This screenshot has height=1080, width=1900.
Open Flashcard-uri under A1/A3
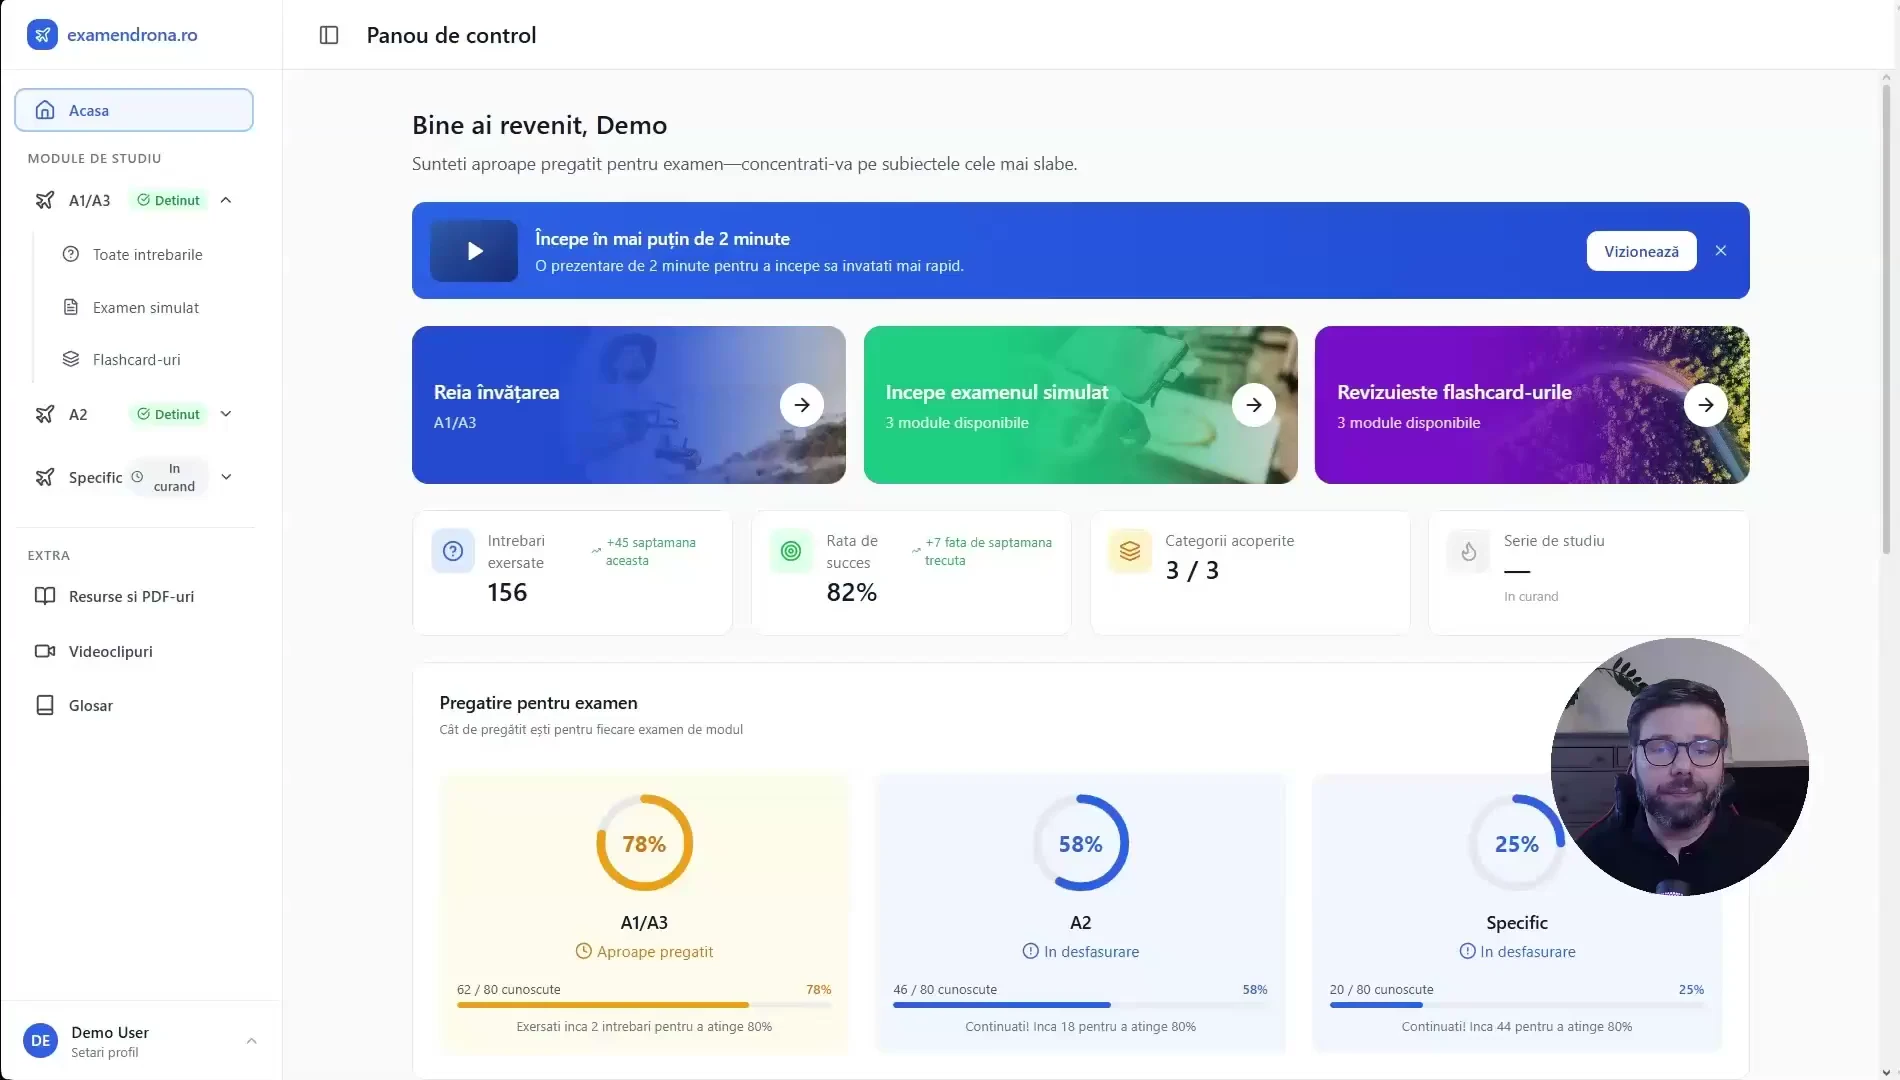(137, 359)
